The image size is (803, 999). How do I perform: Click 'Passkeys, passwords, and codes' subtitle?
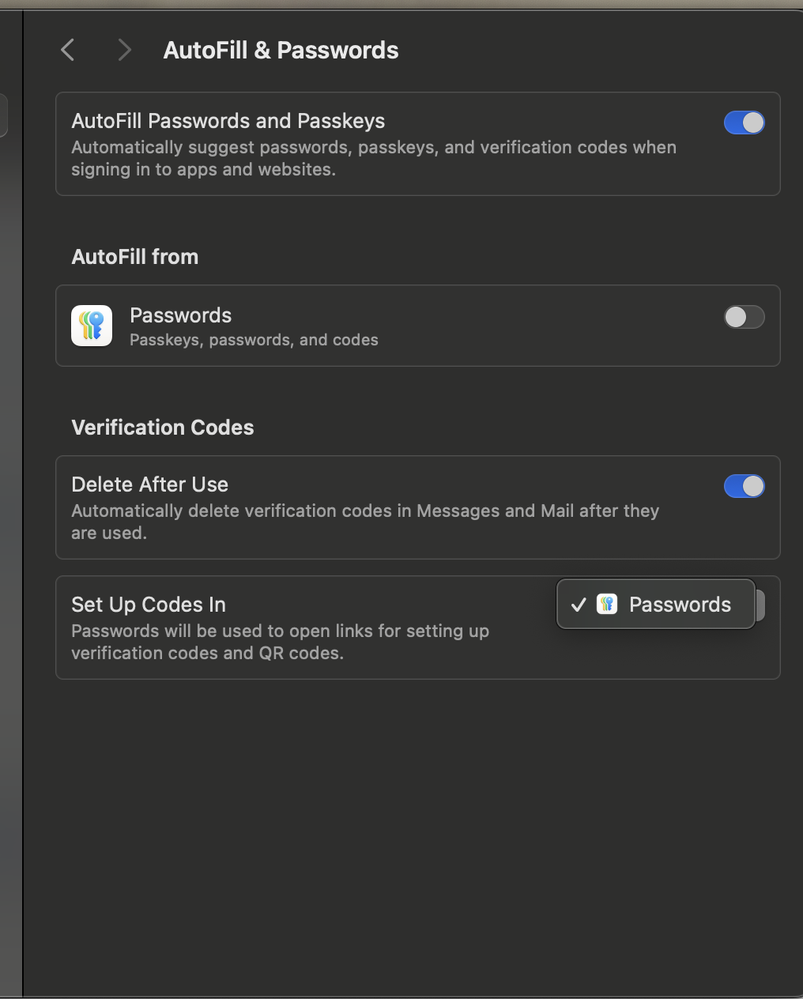click(254, 340)
